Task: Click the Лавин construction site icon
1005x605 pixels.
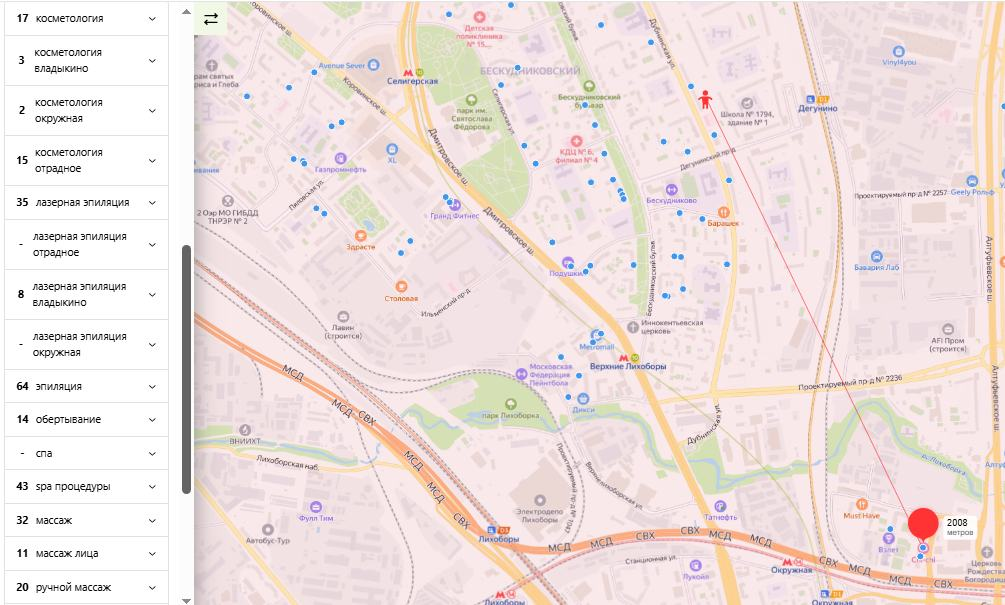Action: pos(343,317)
